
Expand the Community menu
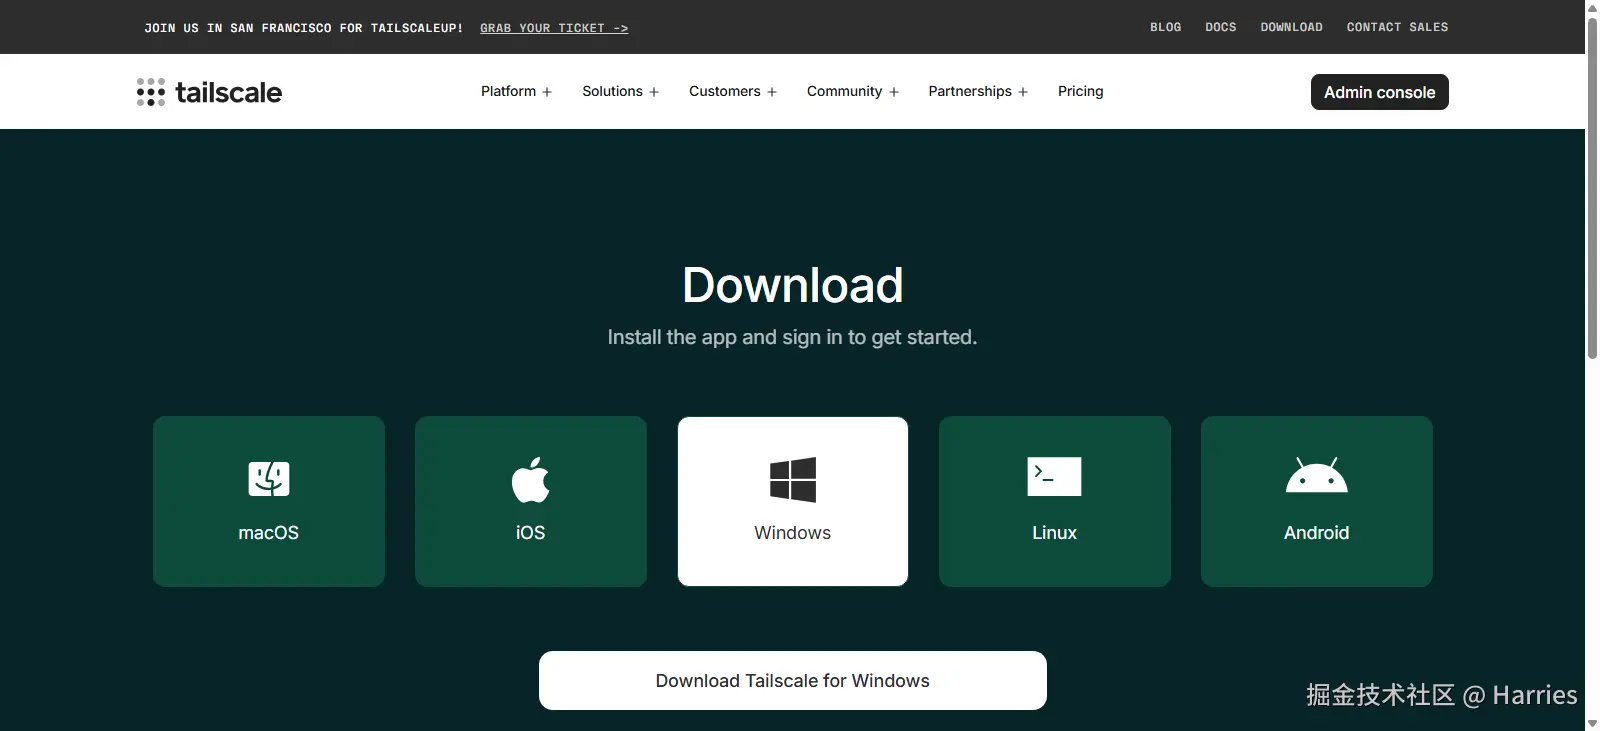click(853, 91)
